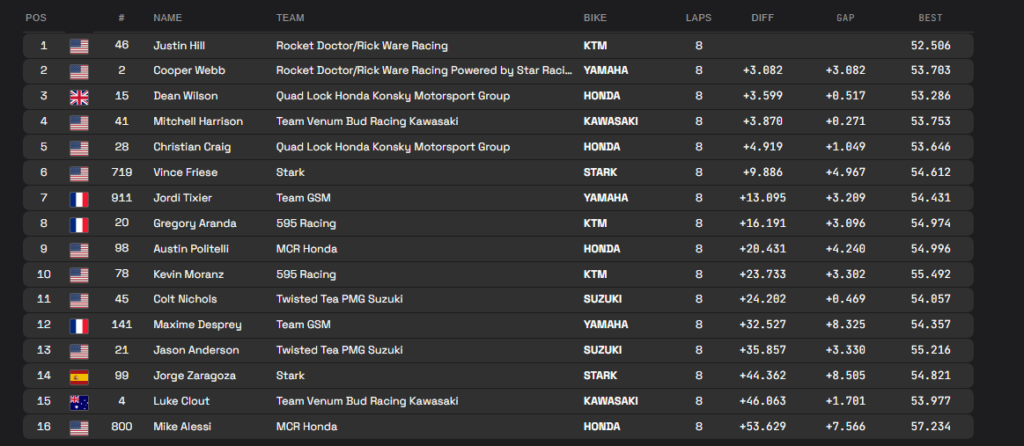Viewport: 1024px width, 446px height.
Task: Click diff value +53.629
Action: [763, 426]
